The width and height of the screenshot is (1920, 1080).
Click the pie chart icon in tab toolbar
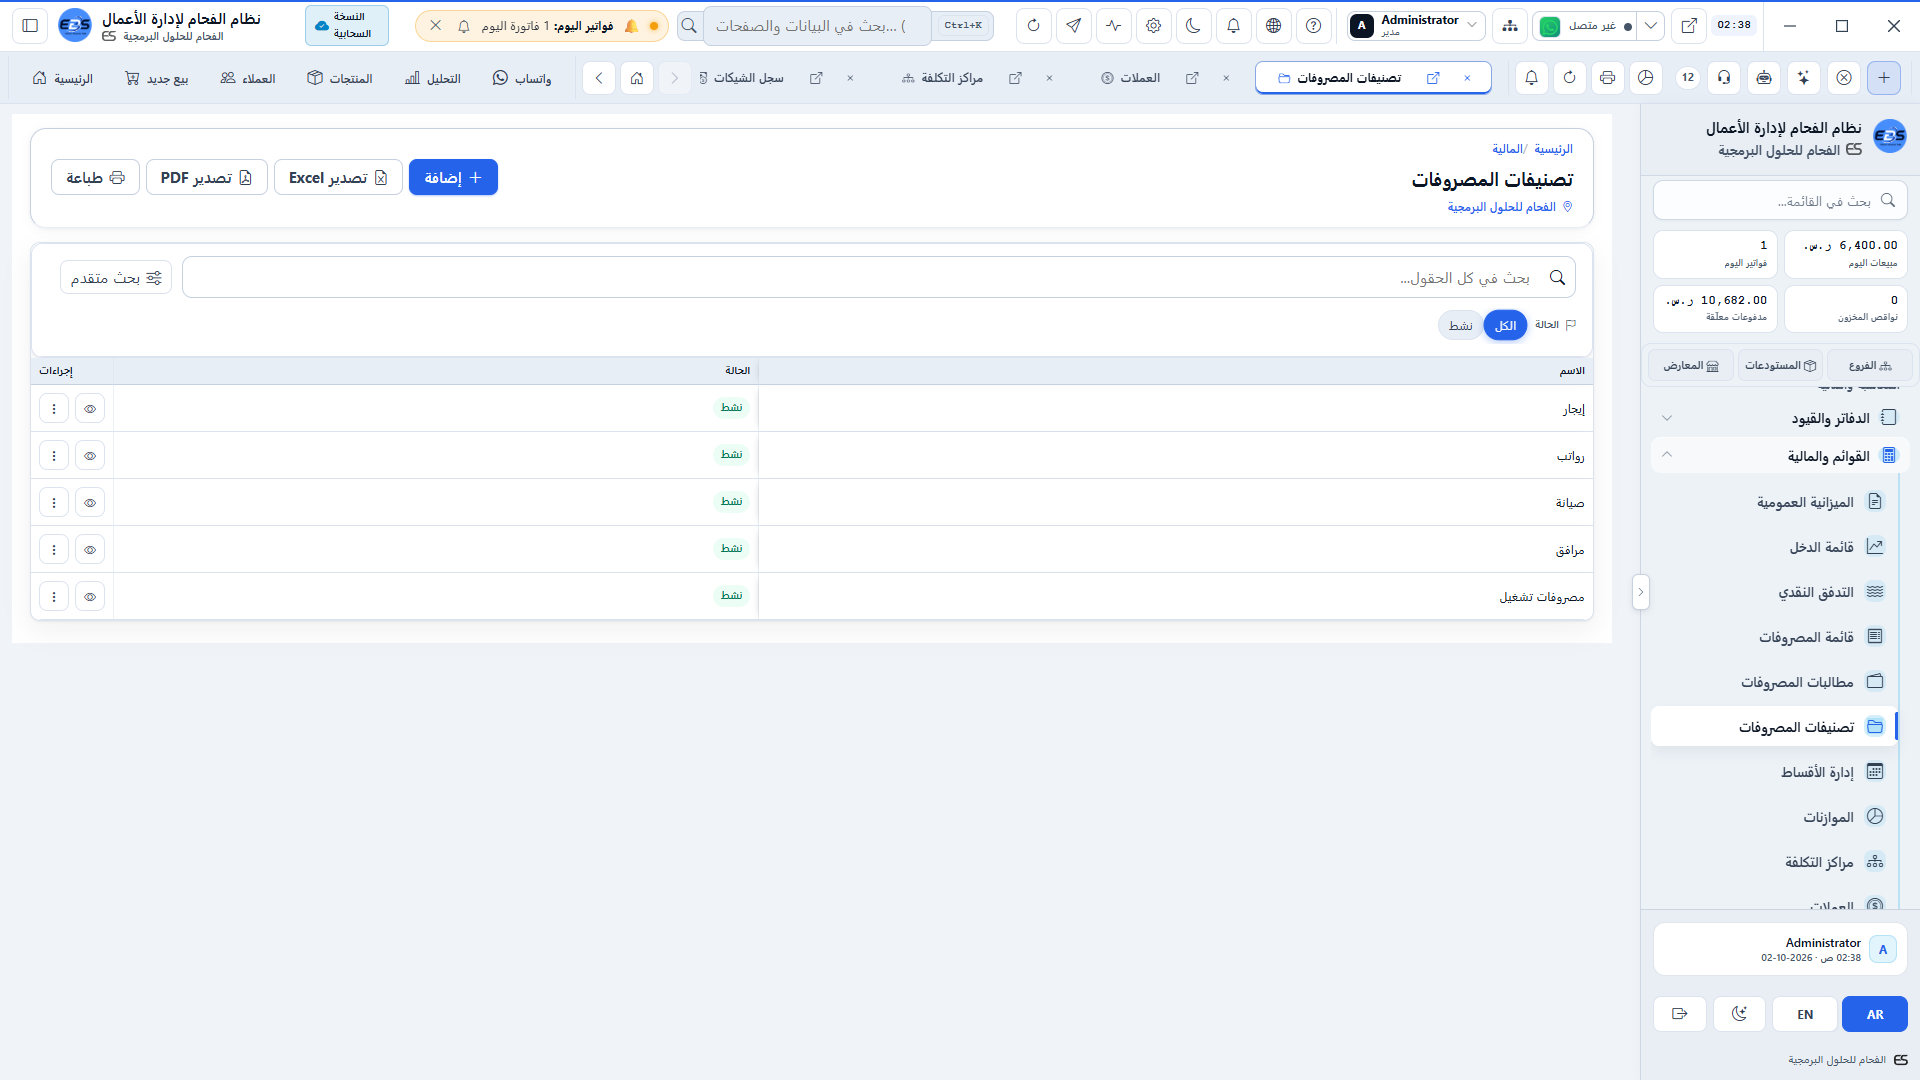tap(1646, 78)
